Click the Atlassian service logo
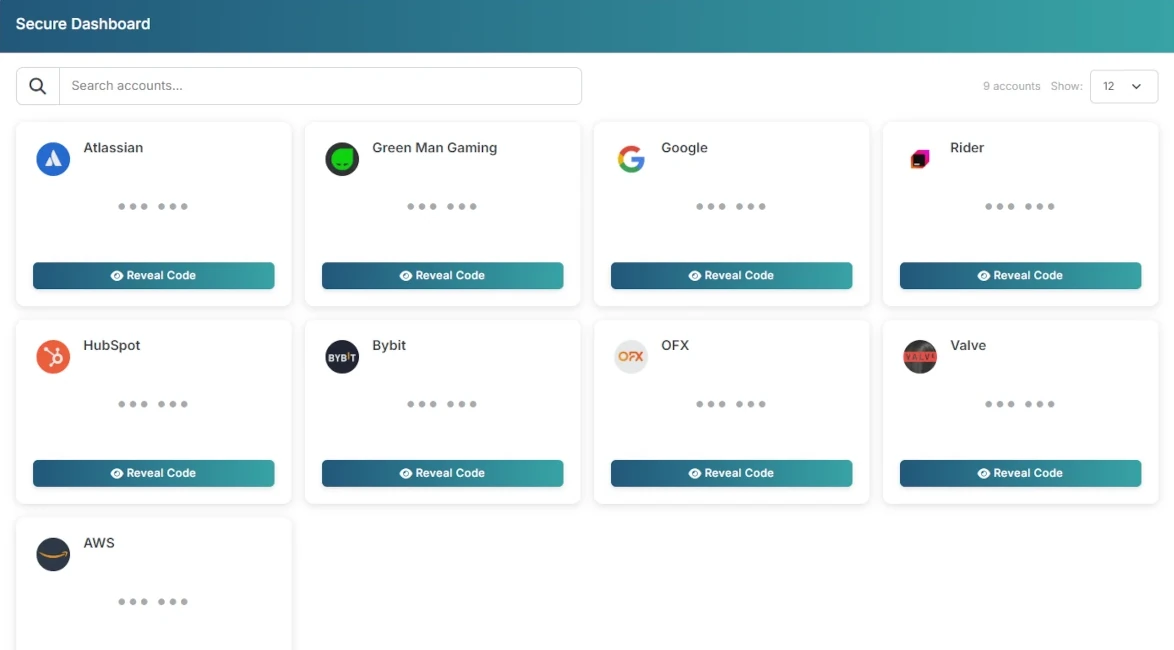Screen dimensions: 1174x650 click(53, 158)
